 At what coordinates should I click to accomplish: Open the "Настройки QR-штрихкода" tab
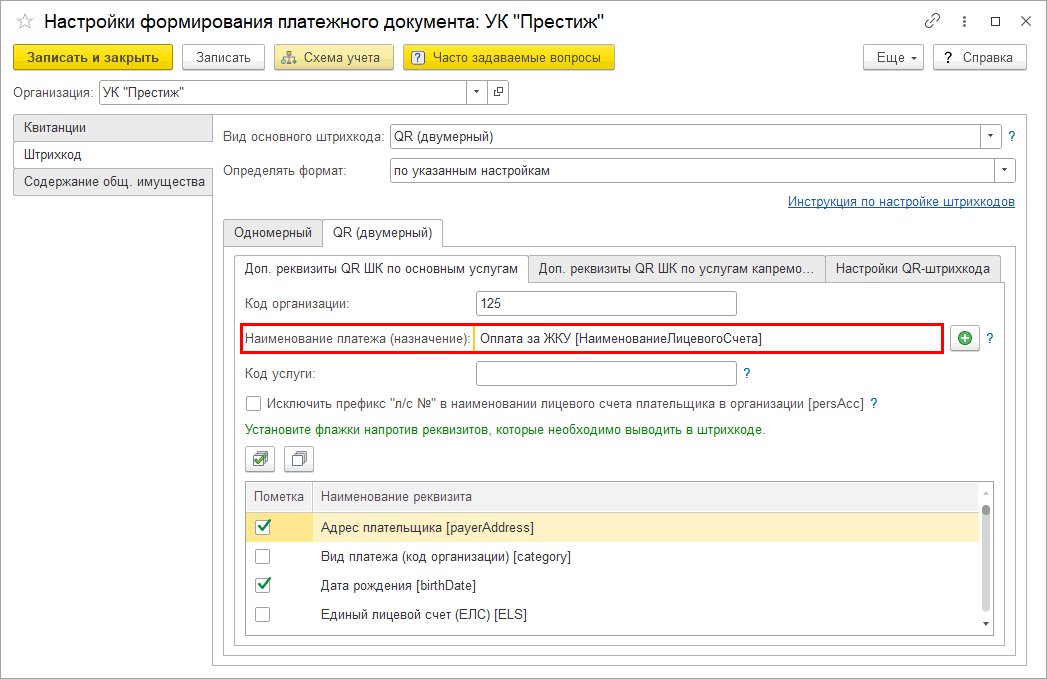[912, 268]
